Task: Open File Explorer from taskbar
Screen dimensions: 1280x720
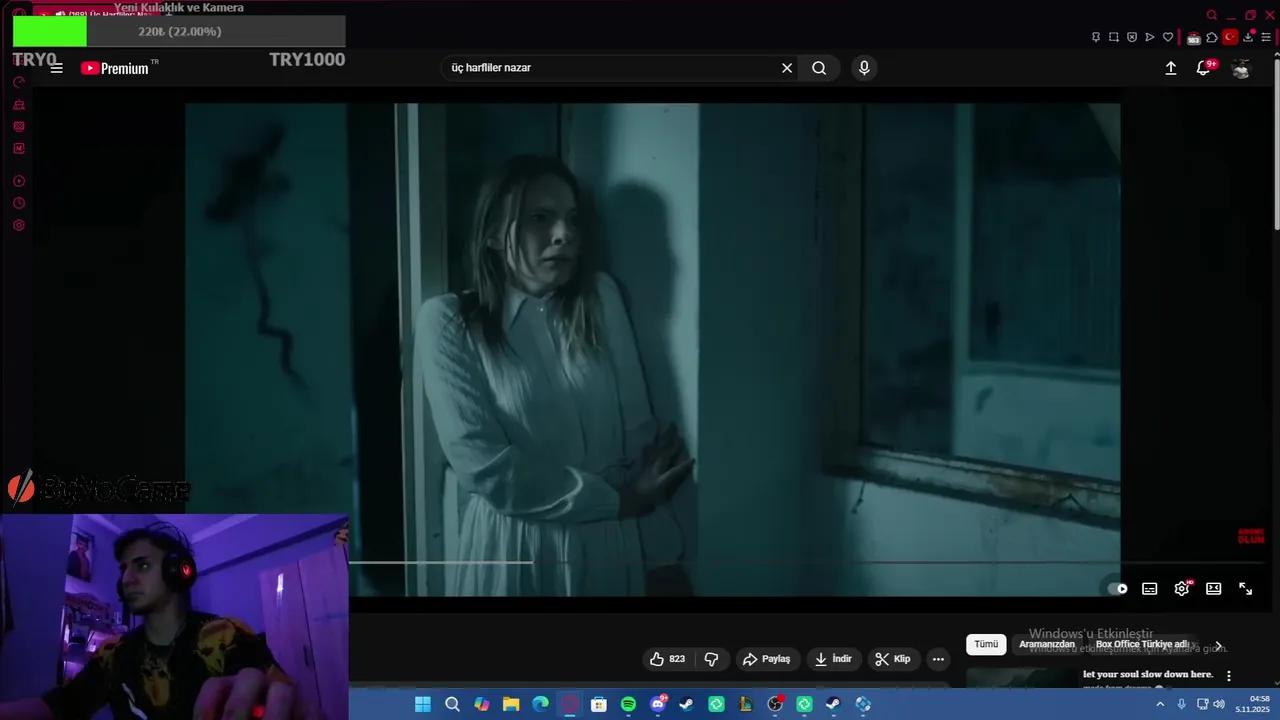Action: 511,704
